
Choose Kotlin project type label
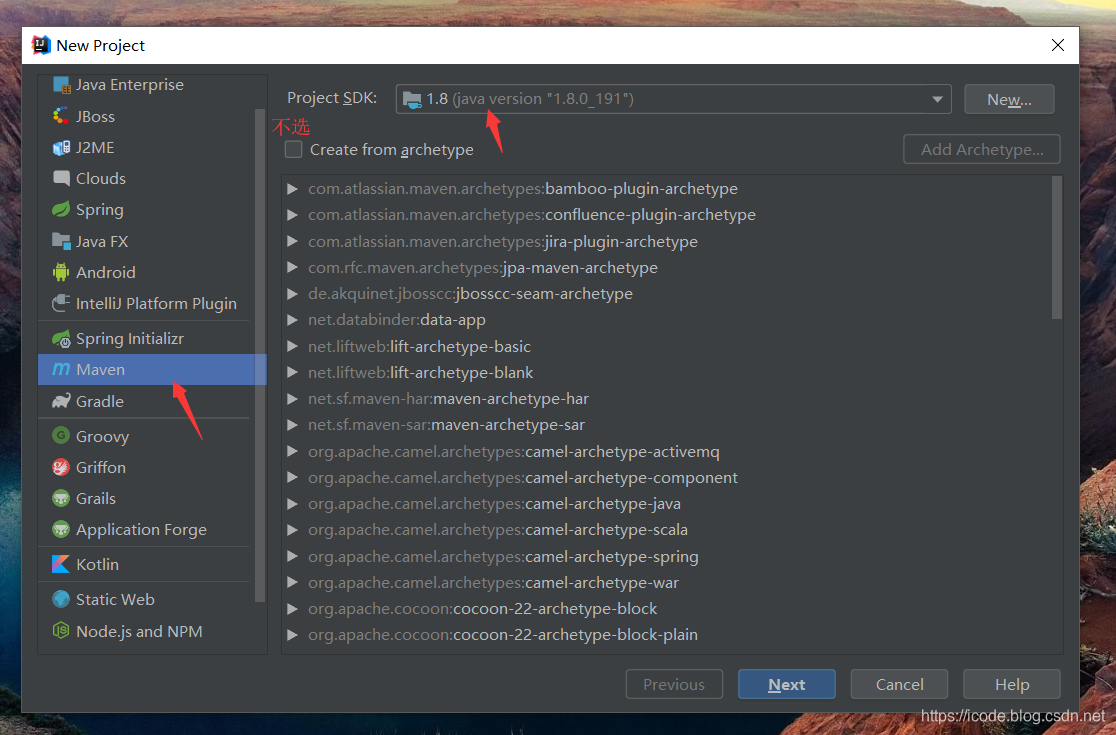(98, 564)
